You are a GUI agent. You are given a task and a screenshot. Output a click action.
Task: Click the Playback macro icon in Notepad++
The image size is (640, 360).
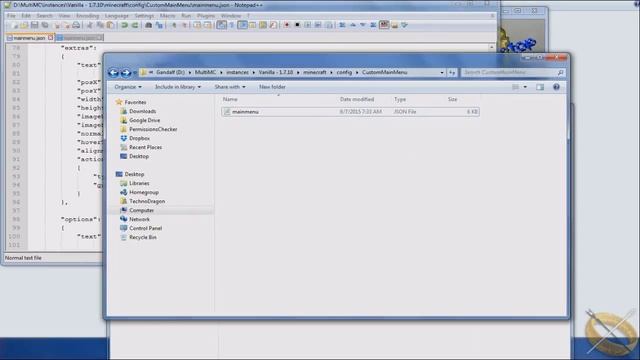pos(307,25)
